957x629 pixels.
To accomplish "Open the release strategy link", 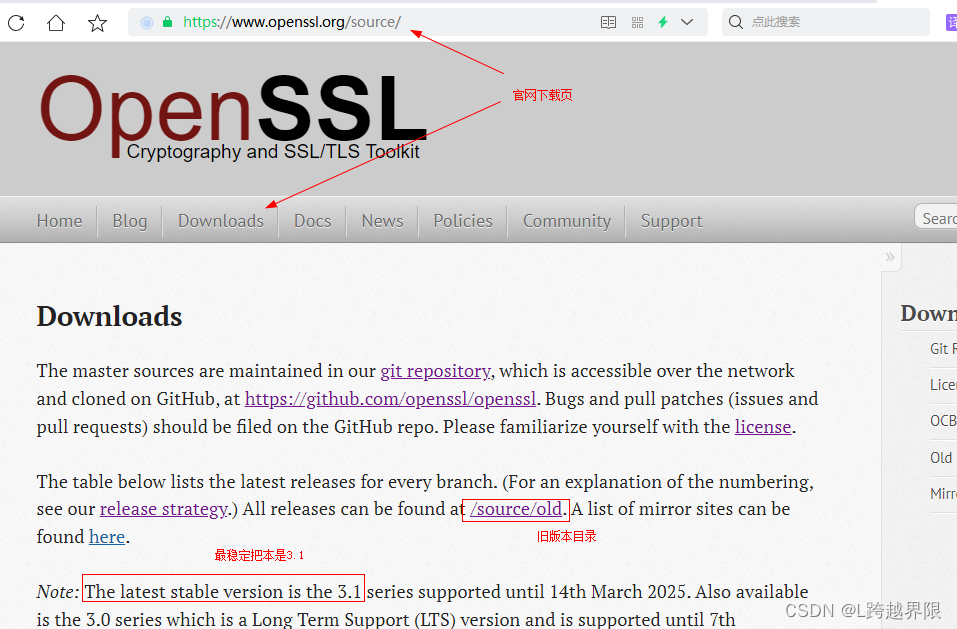I will pos(163,509).
